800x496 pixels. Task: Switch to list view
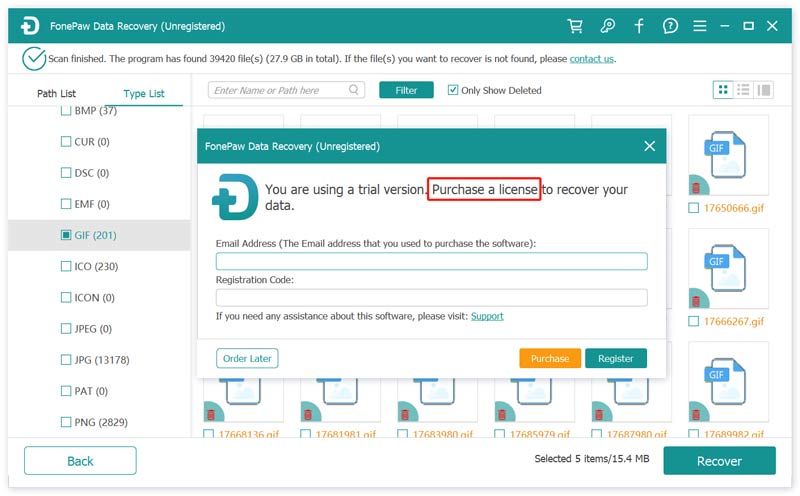coord(743,90)
